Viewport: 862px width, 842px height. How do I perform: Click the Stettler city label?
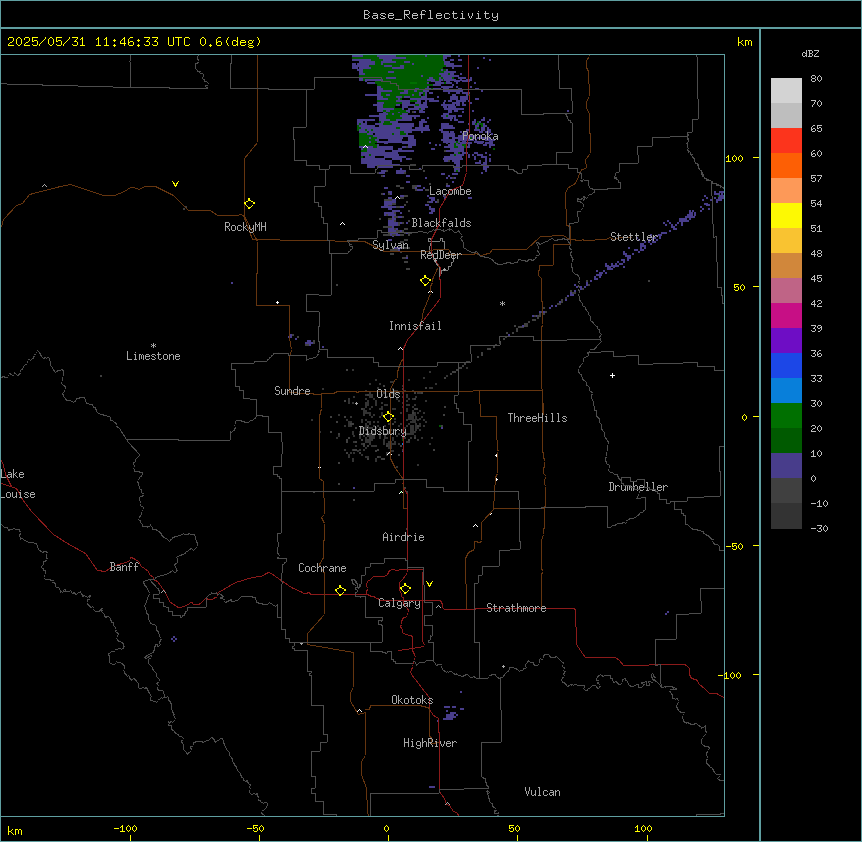634,237
